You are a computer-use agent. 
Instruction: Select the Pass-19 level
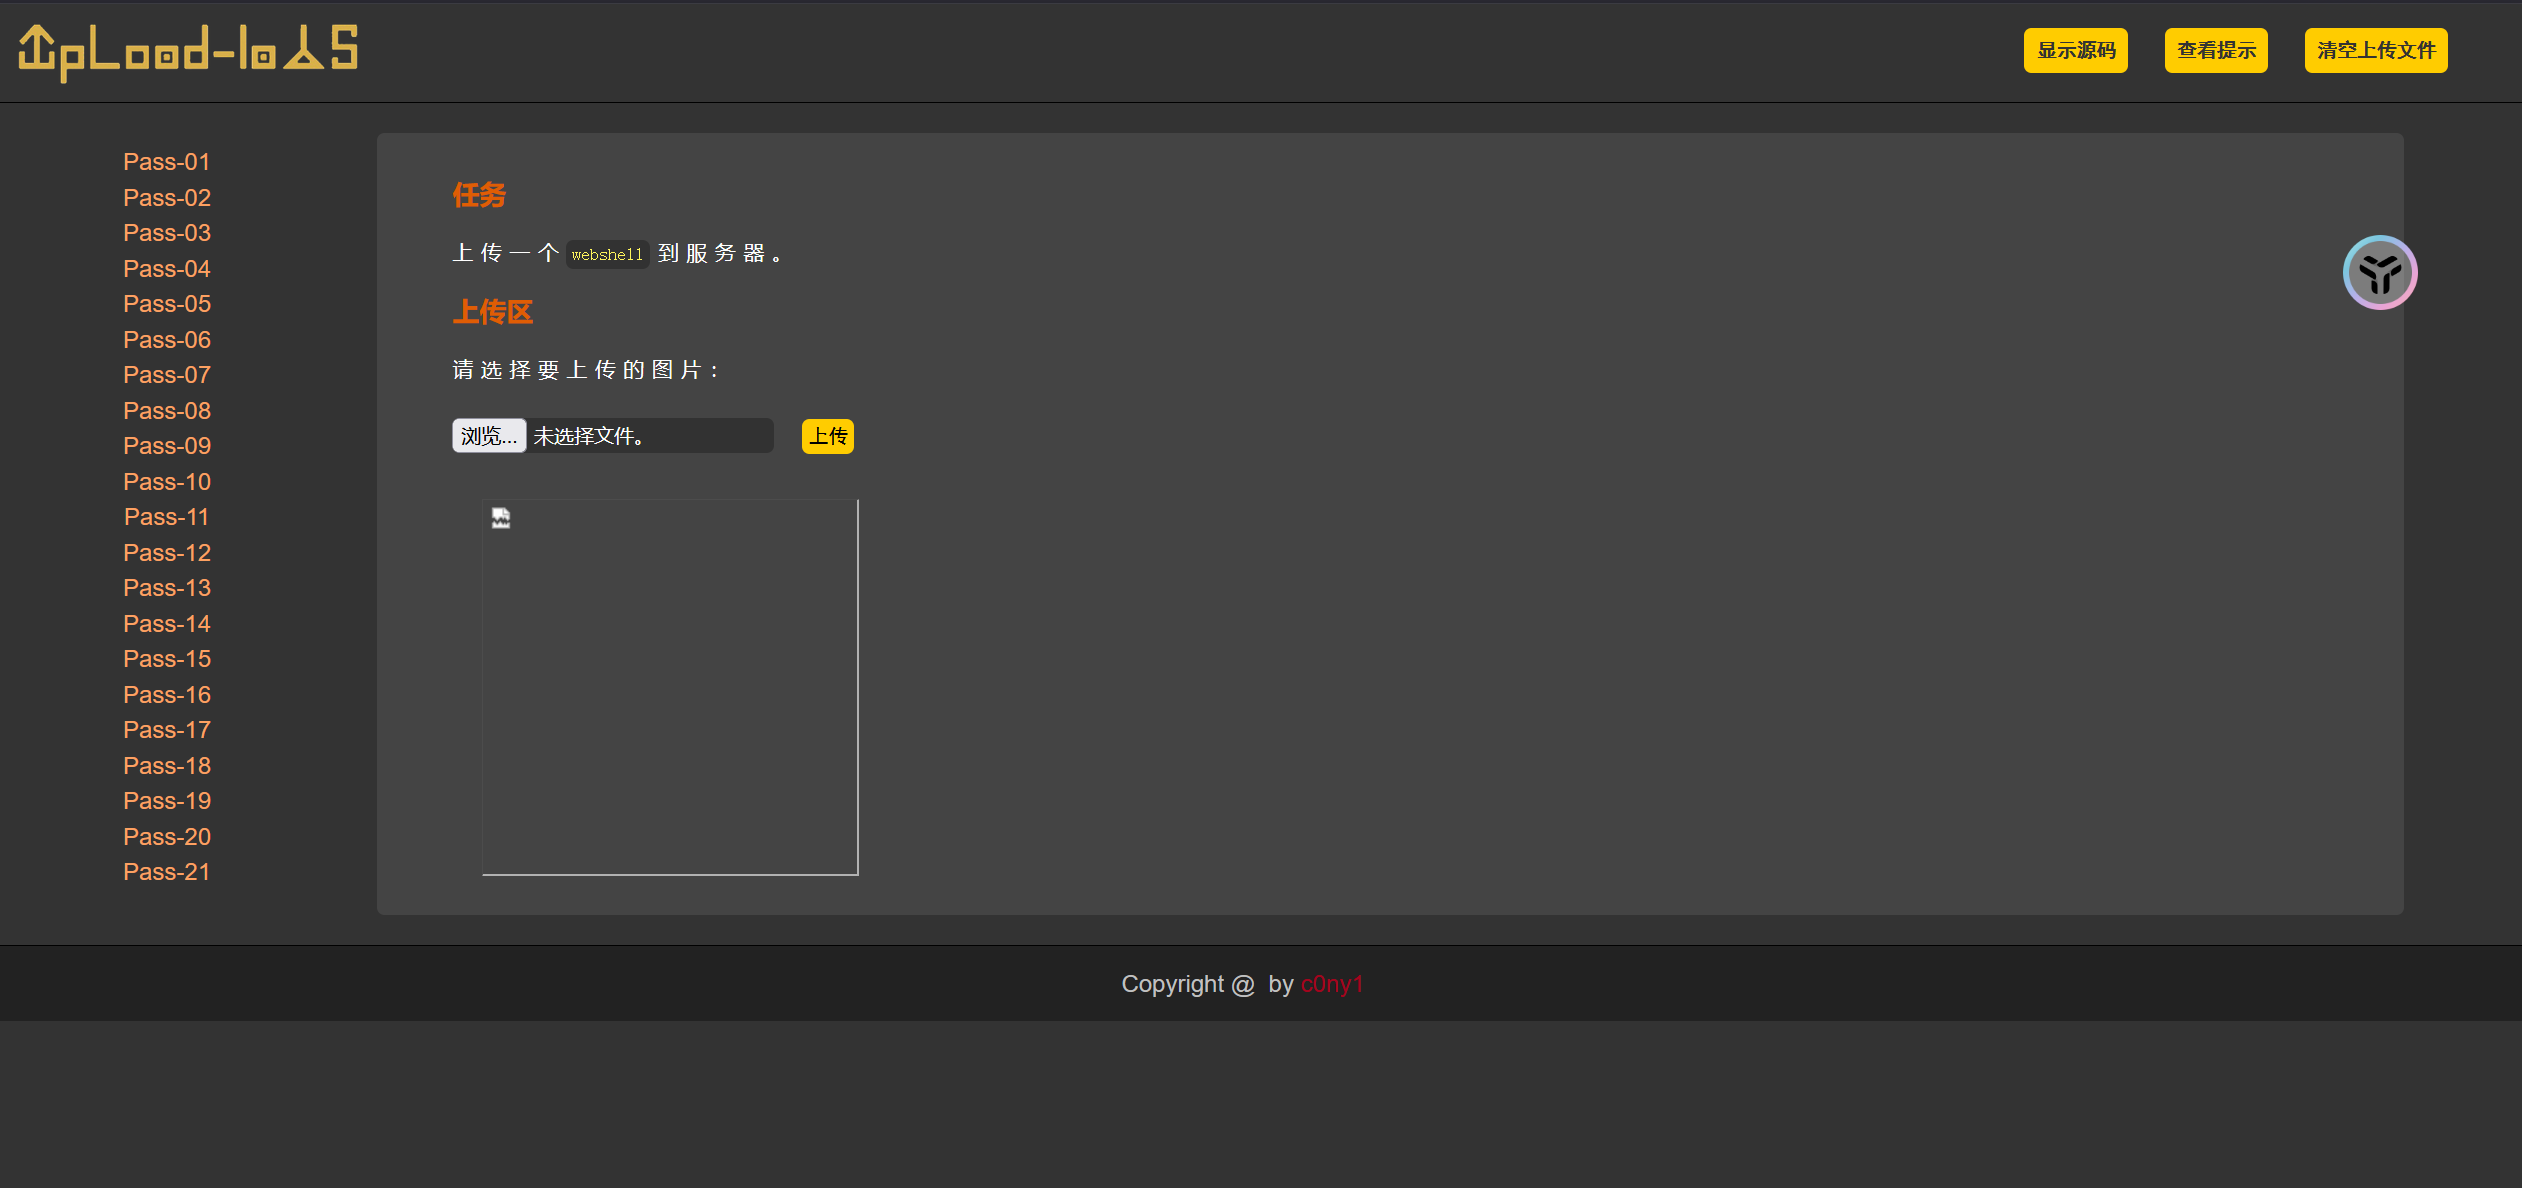coord(167,801)
